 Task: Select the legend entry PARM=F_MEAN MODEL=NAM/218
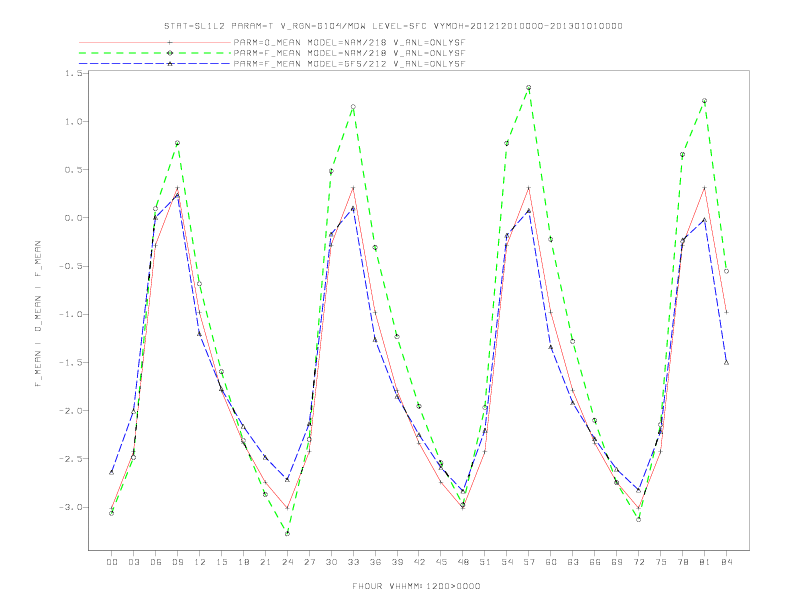(x=349, y=53)
